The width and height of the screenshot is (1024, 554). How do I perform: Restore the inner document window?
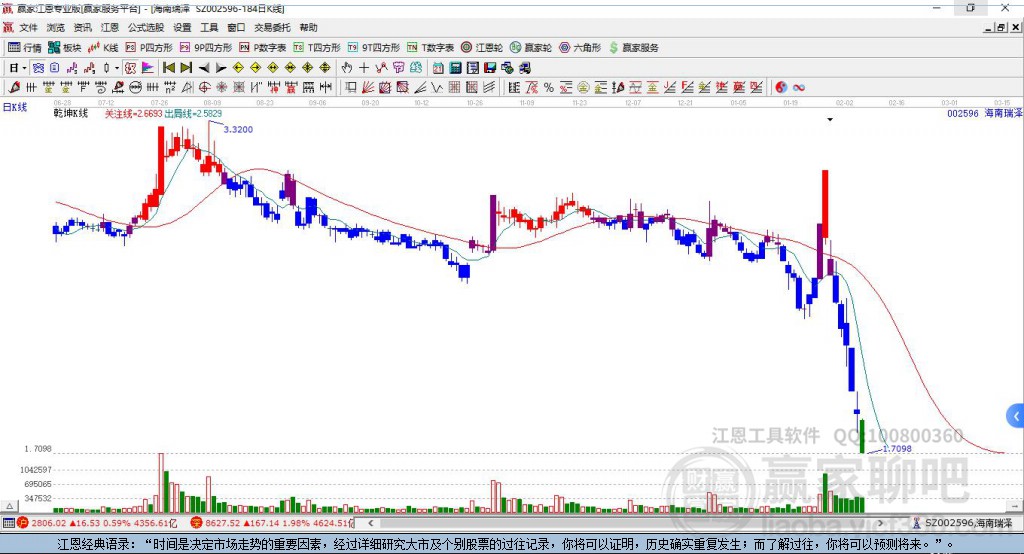(1001, 27)
